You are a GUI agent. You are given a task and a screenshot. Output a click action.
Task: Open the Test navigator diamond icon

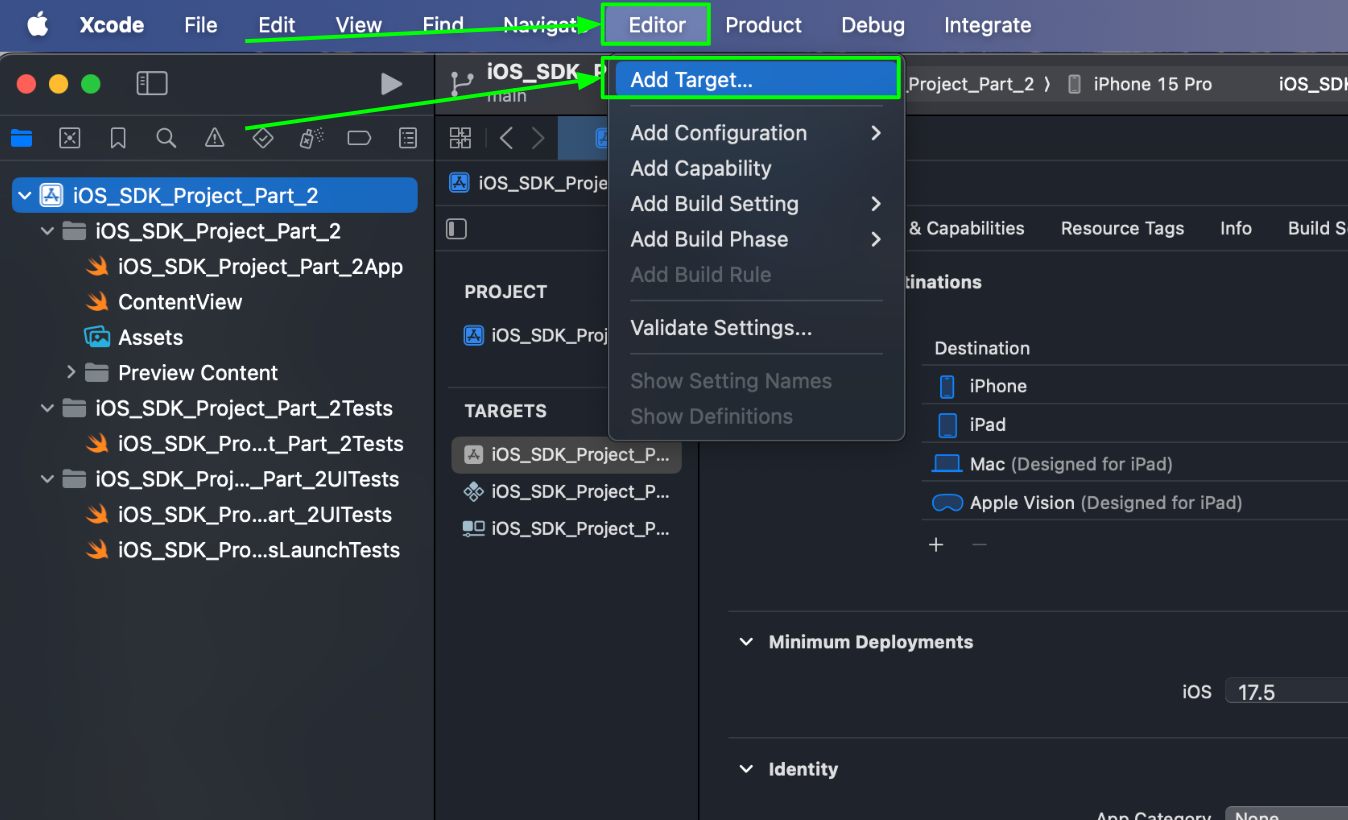[263, 138]
